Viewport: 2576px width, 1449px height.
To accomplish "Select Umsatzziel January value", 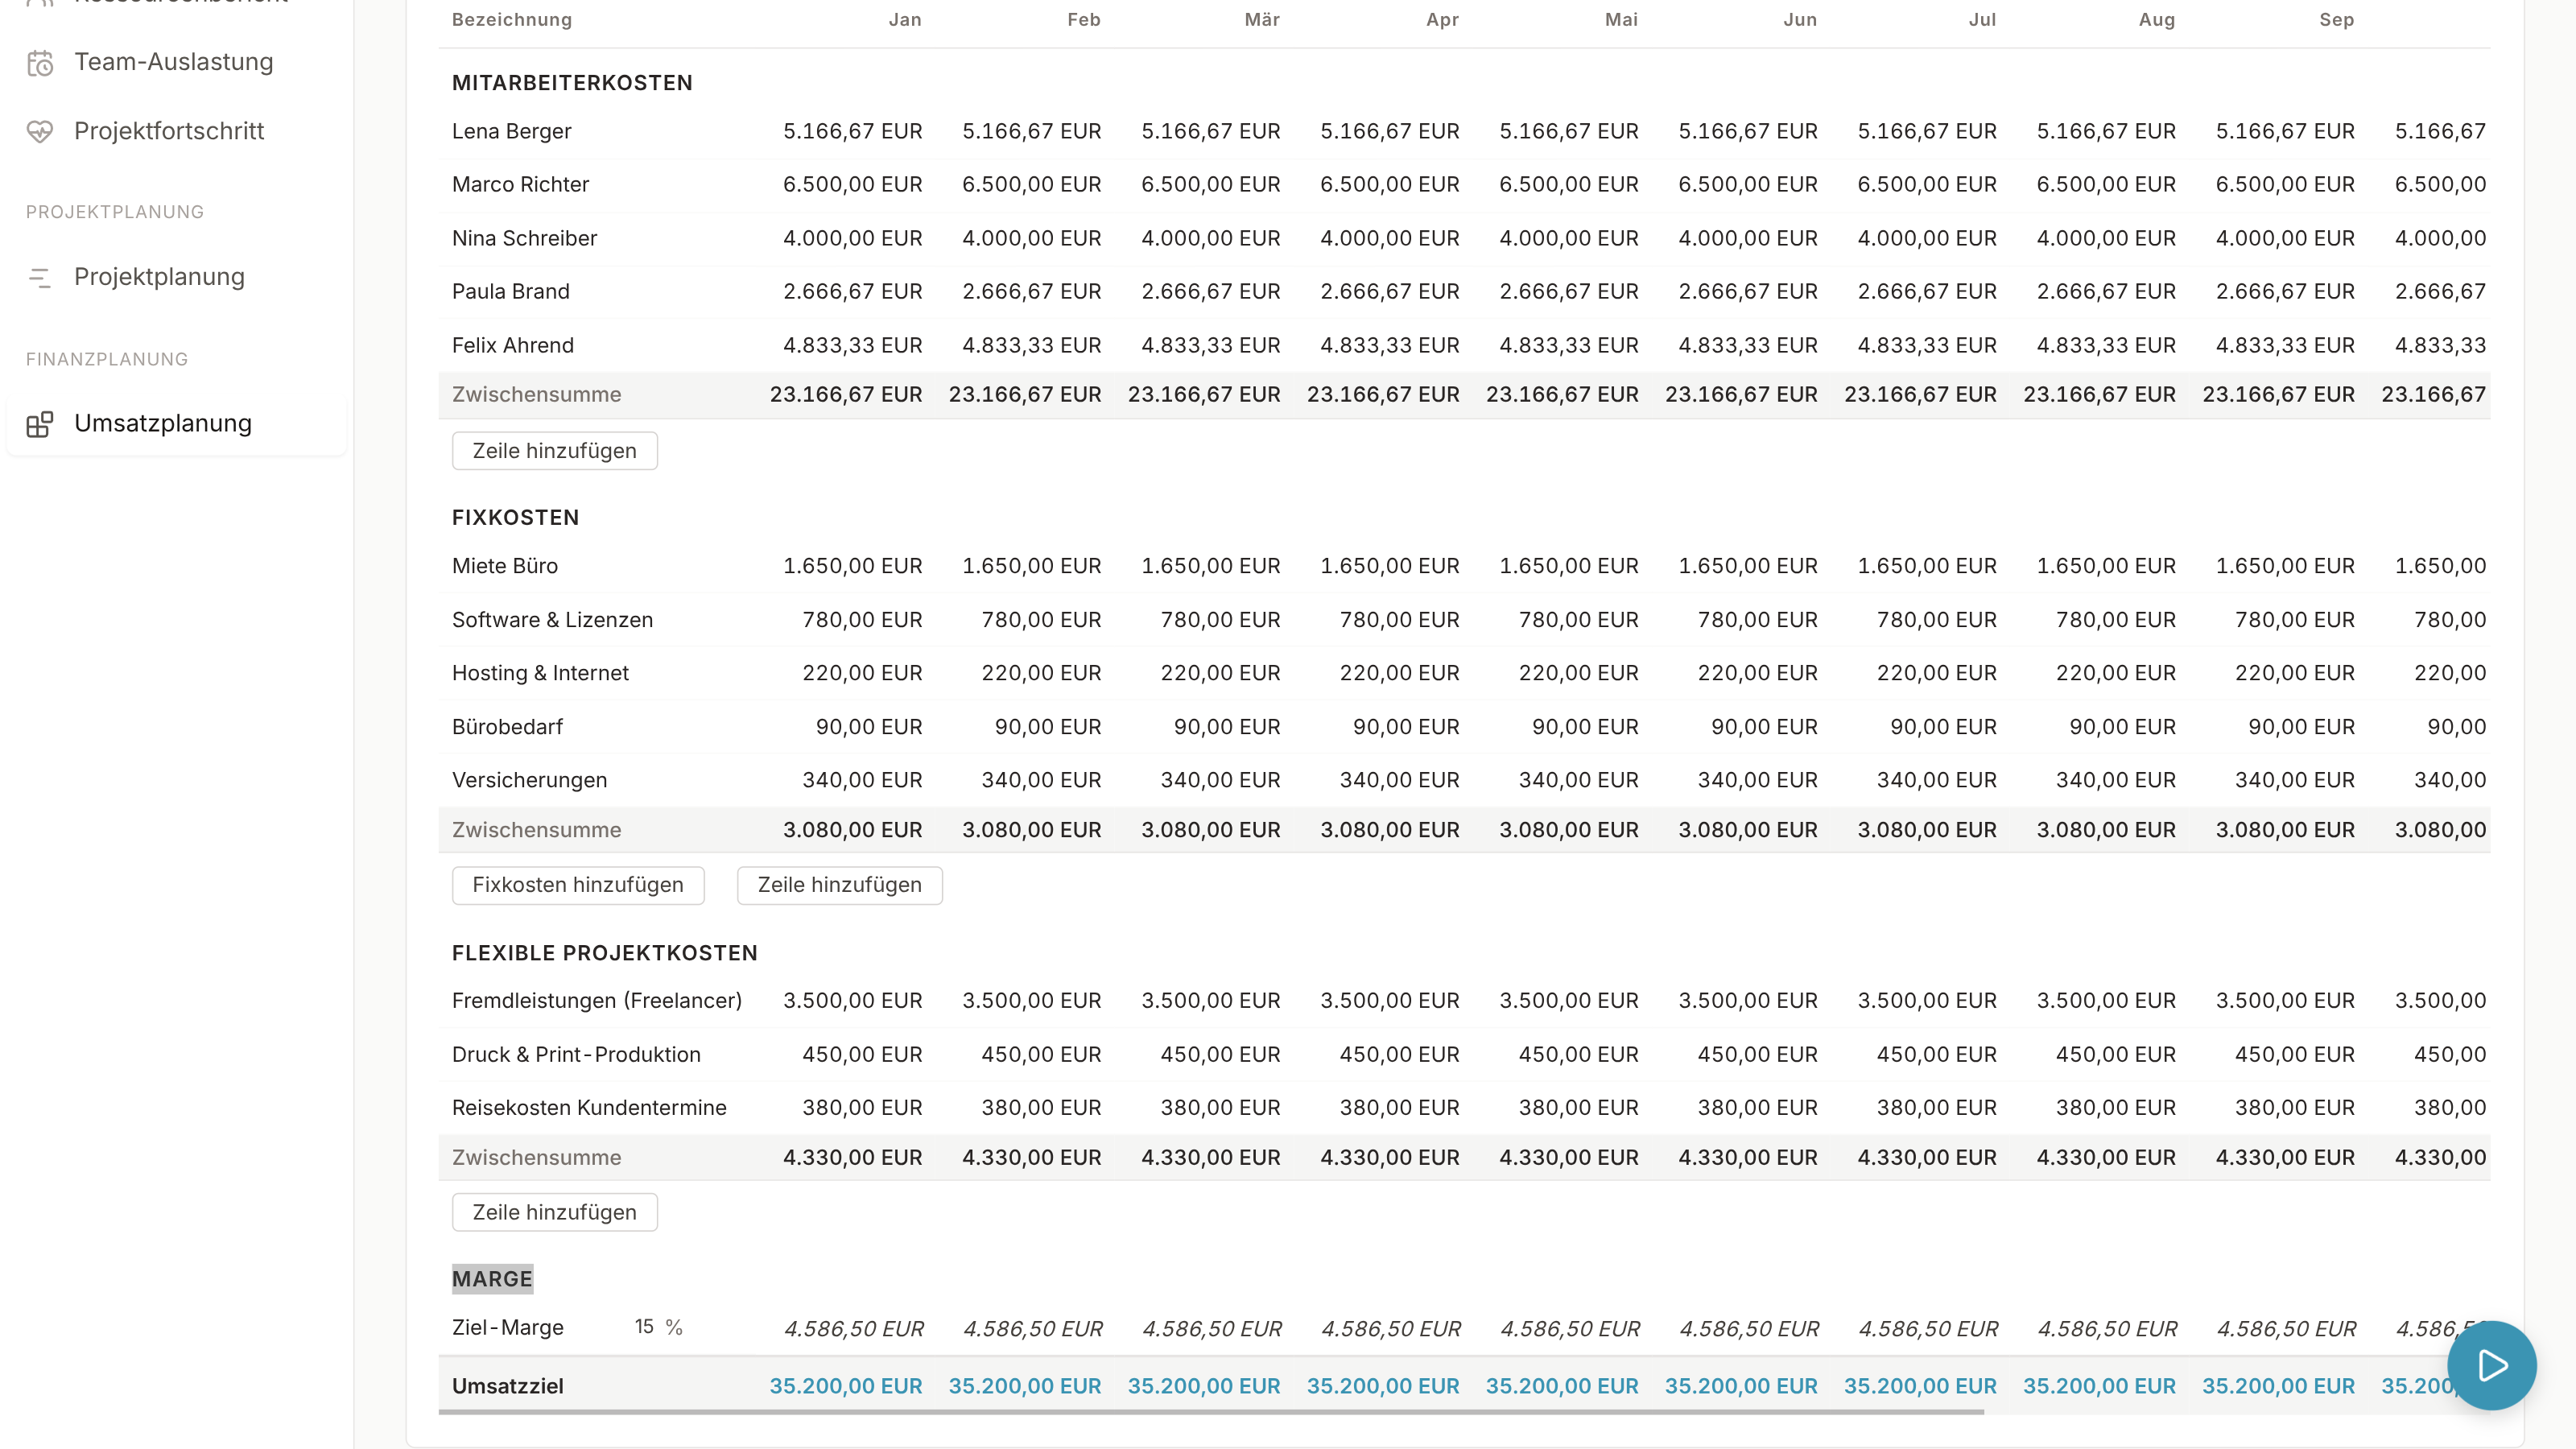I will 846,1386.
